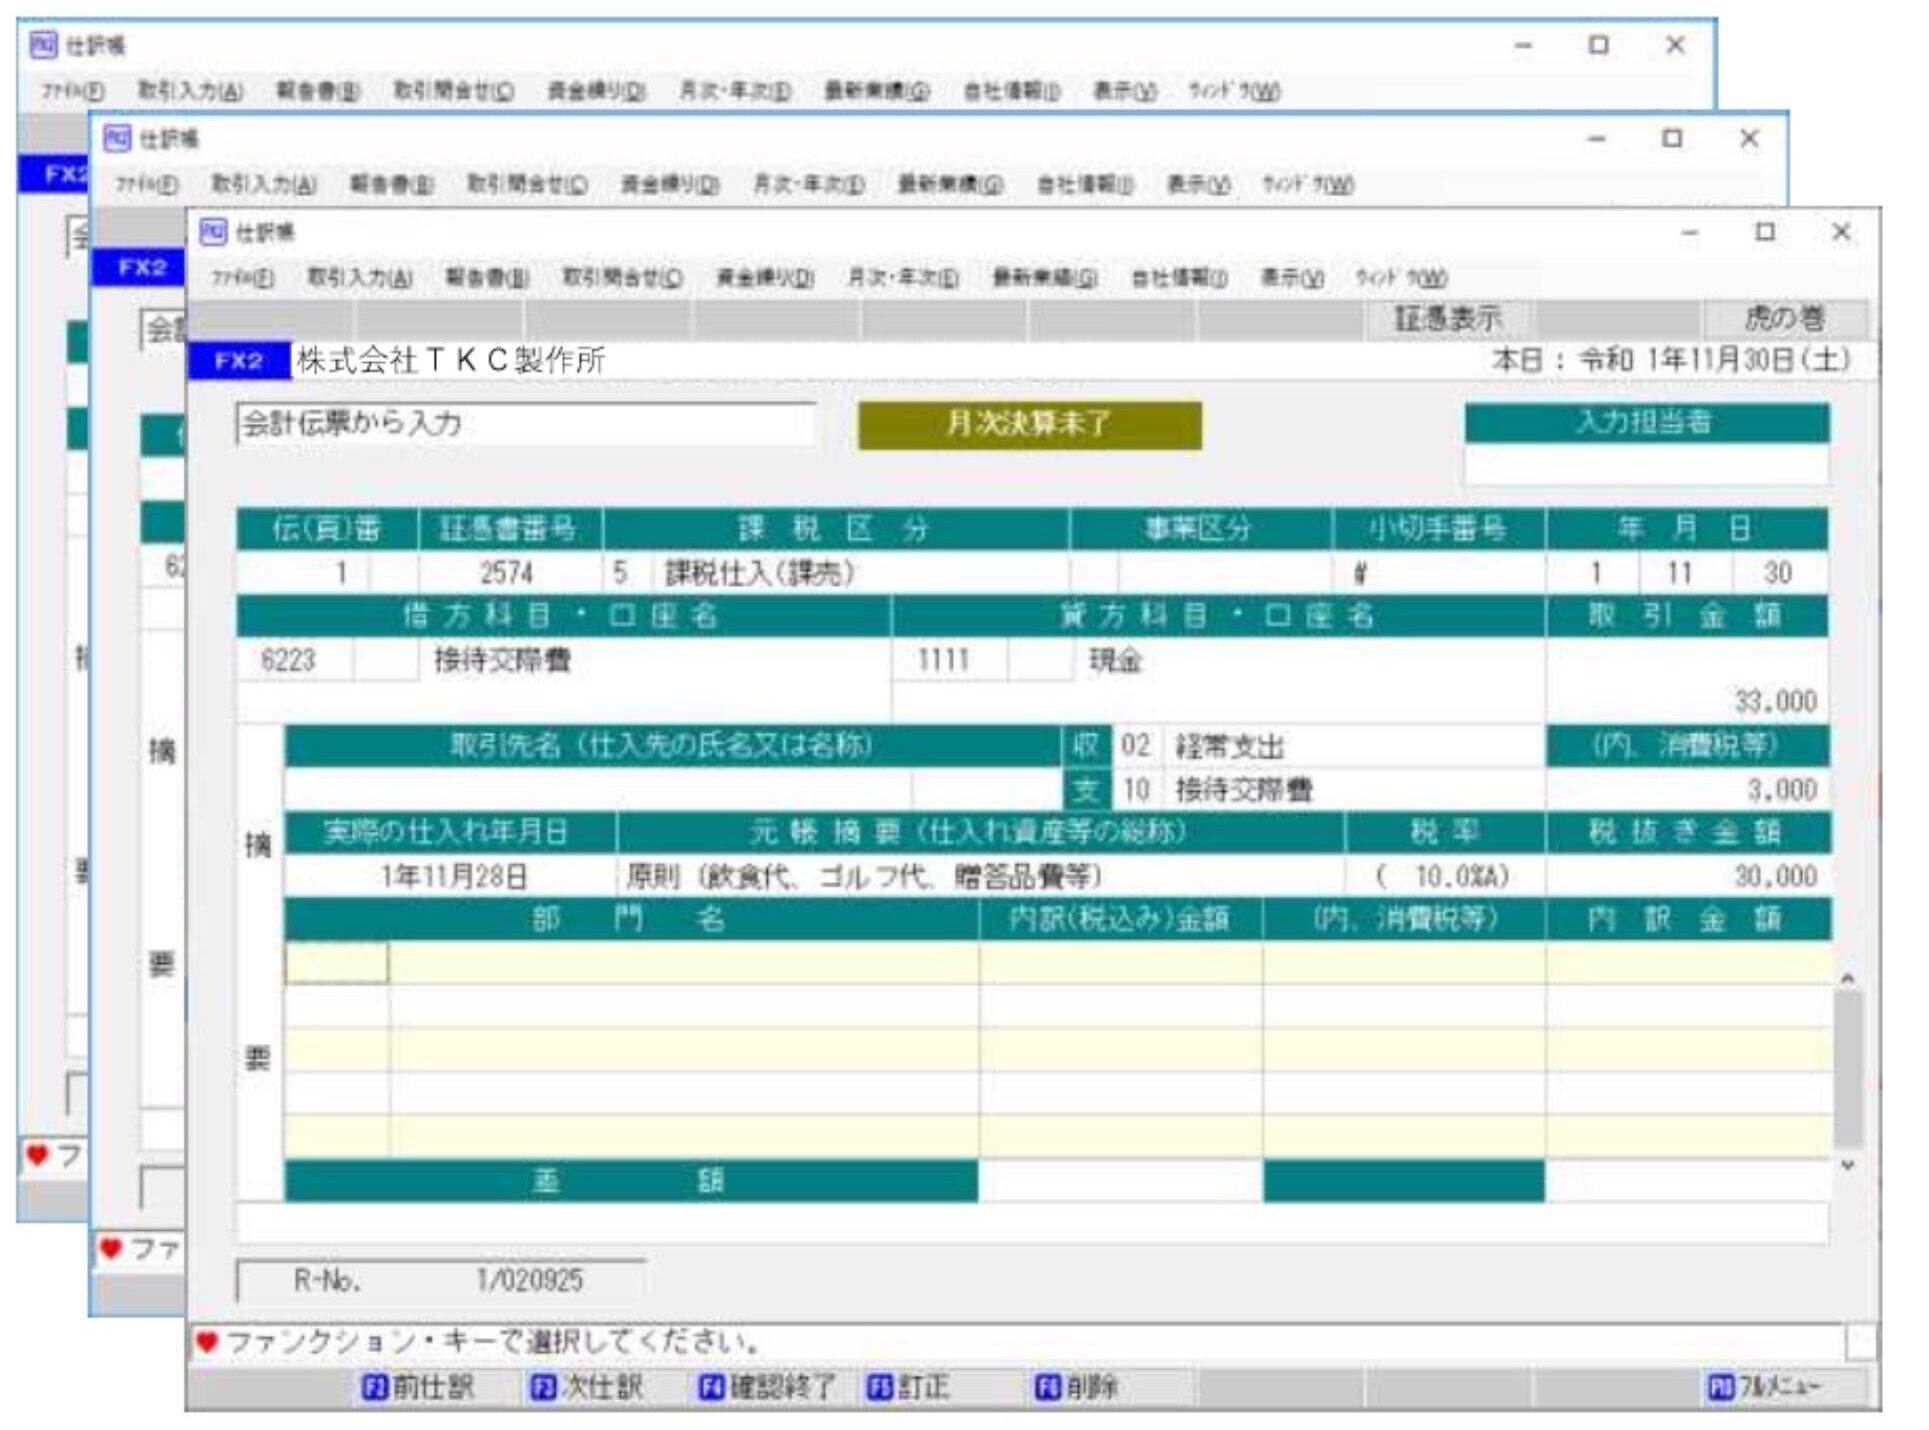Open the ファイル(F) menu in the front window
1929x1430 pixels.
click(243, 278)
